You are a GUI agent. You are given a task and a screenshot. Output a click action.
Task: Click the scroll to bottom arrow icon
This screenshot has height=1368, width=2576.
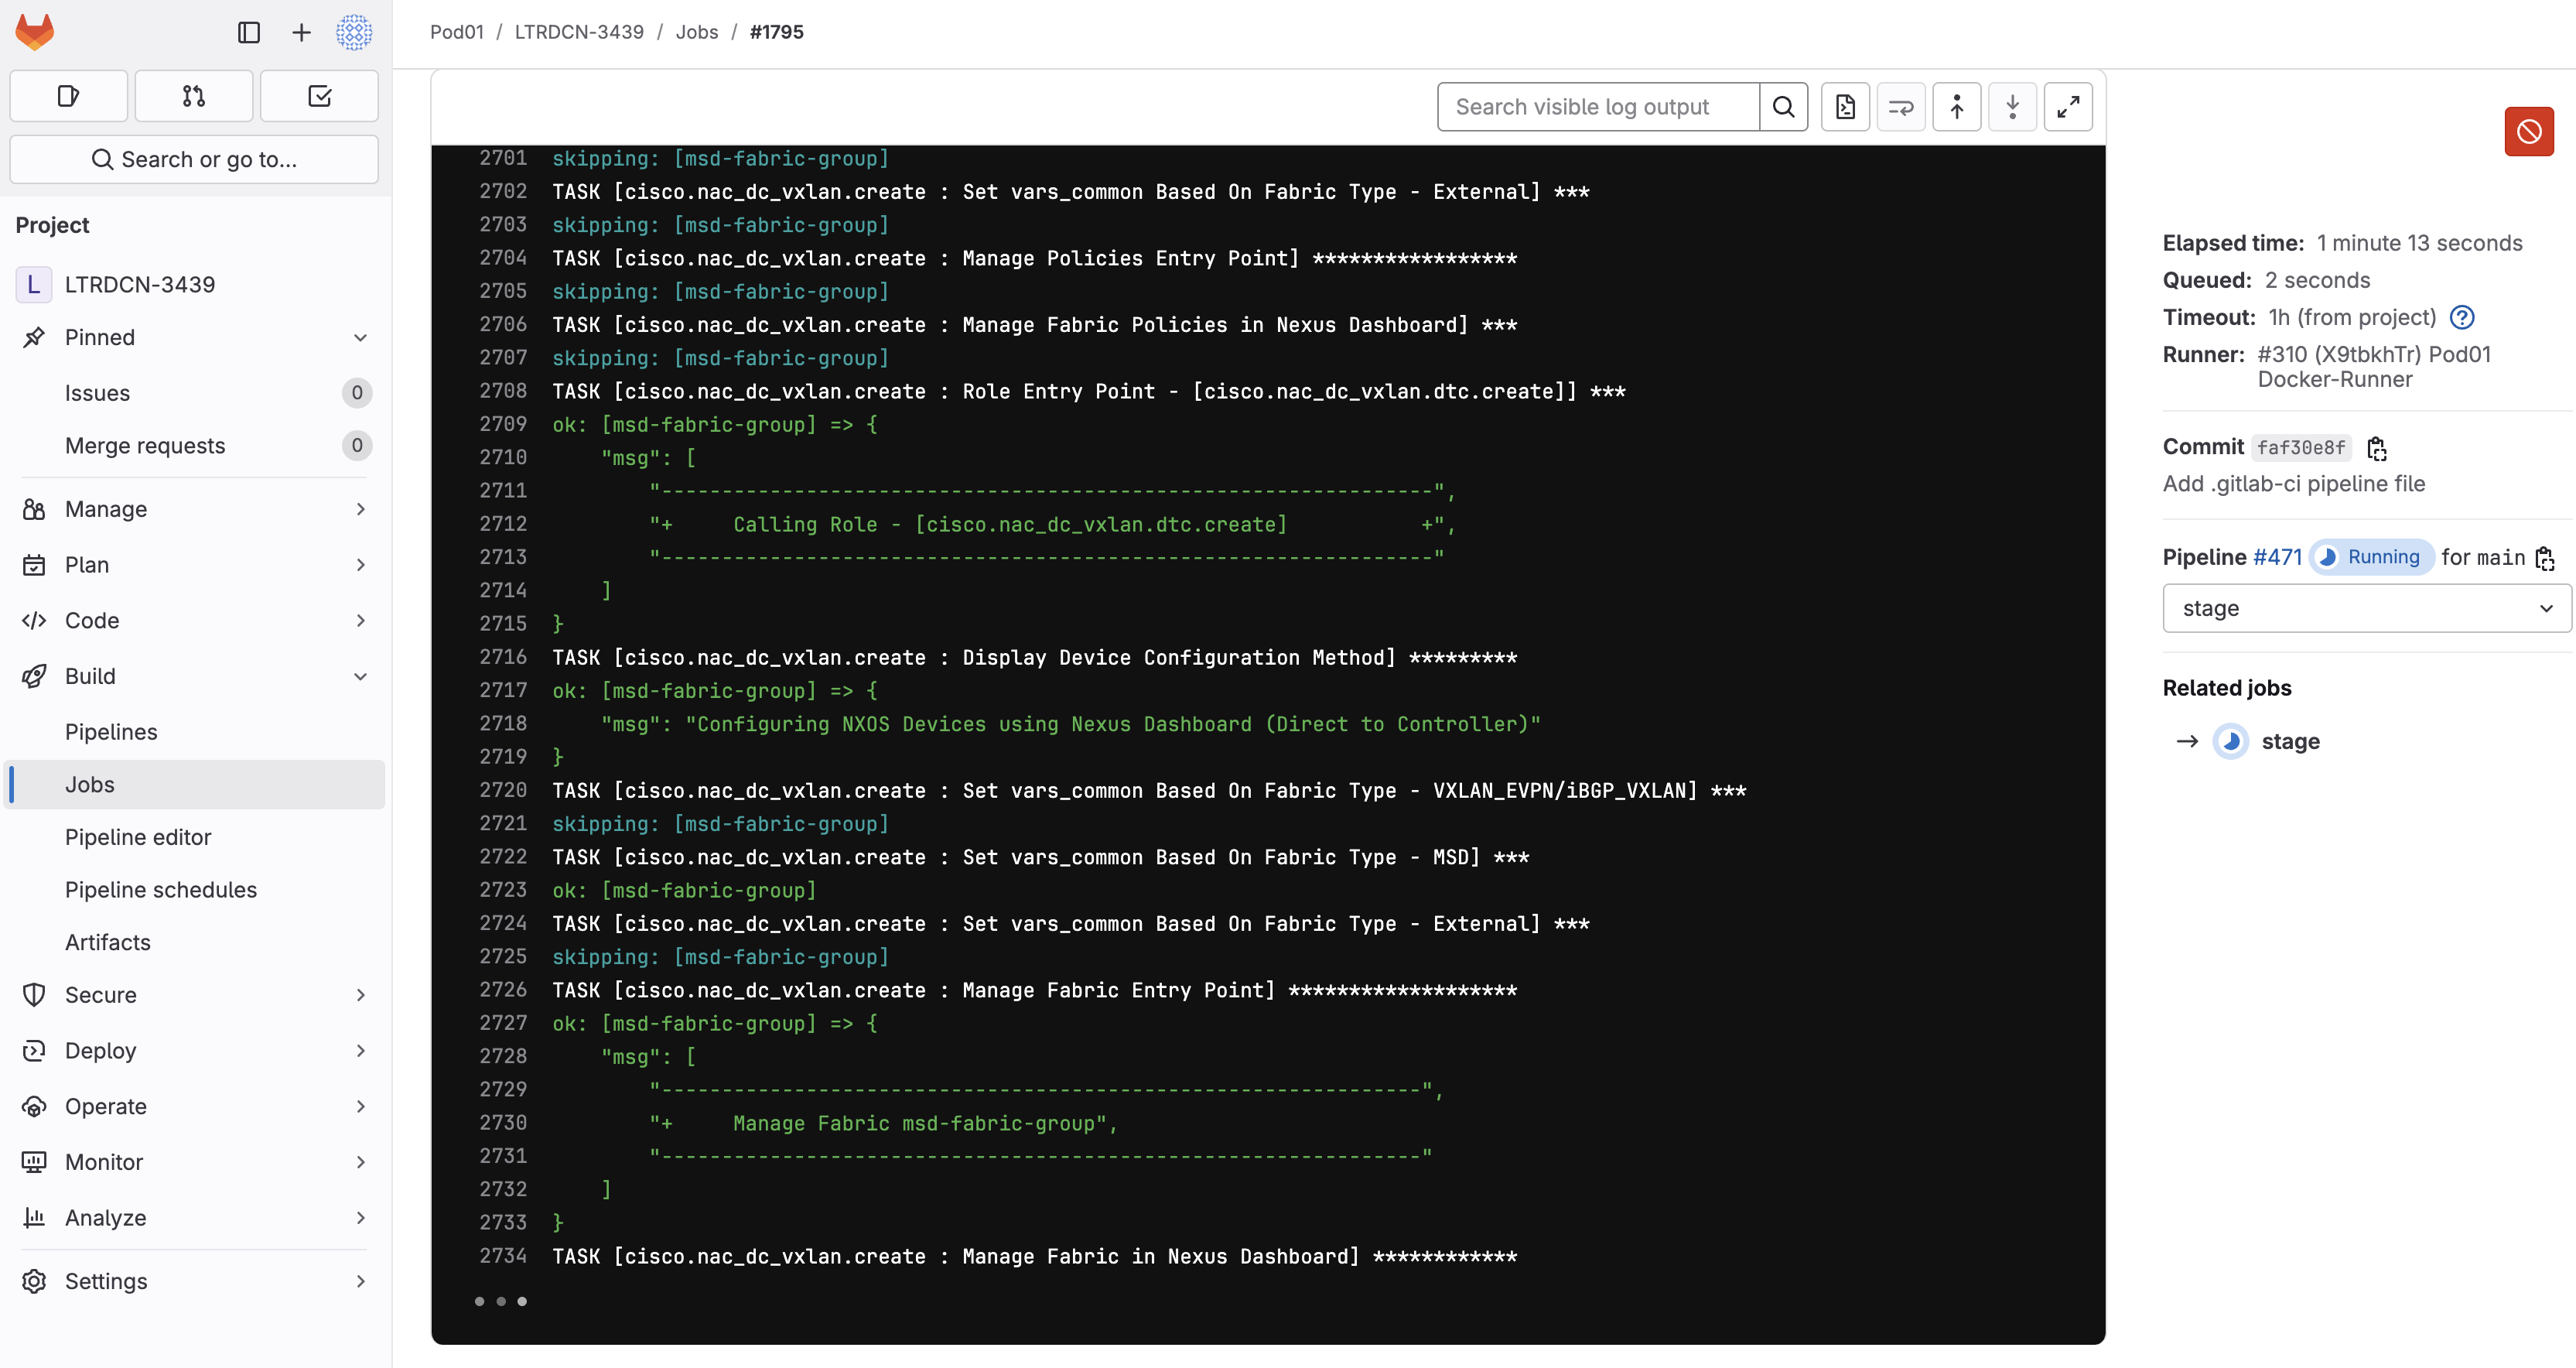click(x=2012, y=107)
